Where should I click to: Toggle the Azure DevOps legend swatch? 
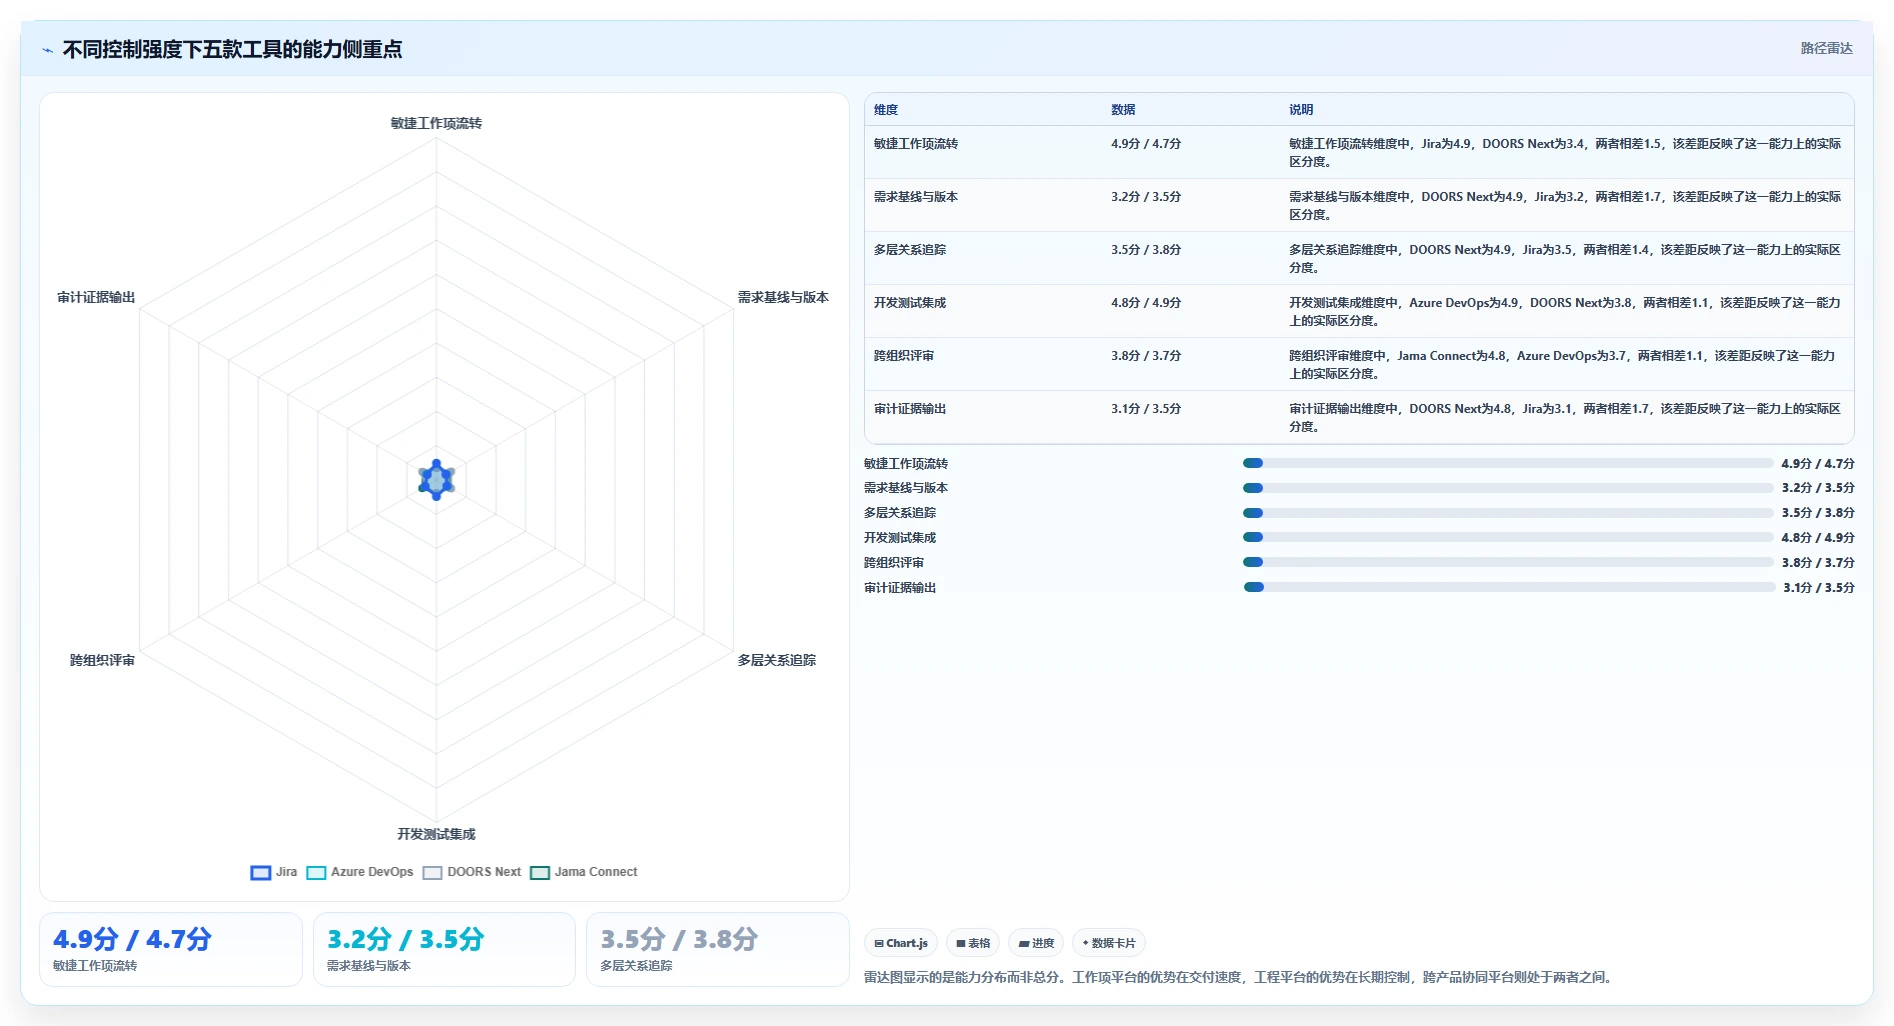click(316, 872)
